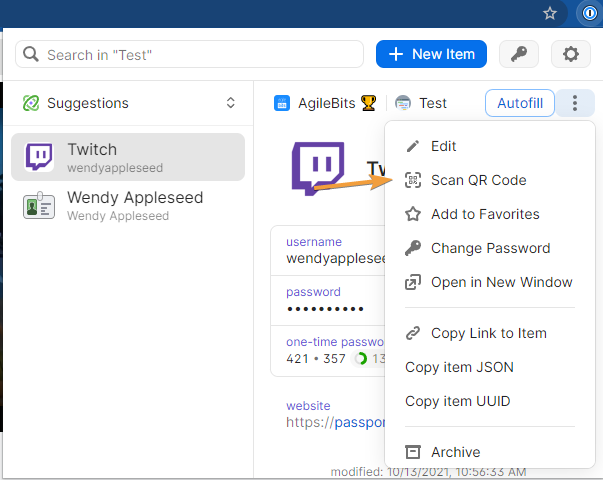The height and width of the screenshot is (480, 603).
Task: Click the AgileBits account icon
Action: (x=282, y=103)
